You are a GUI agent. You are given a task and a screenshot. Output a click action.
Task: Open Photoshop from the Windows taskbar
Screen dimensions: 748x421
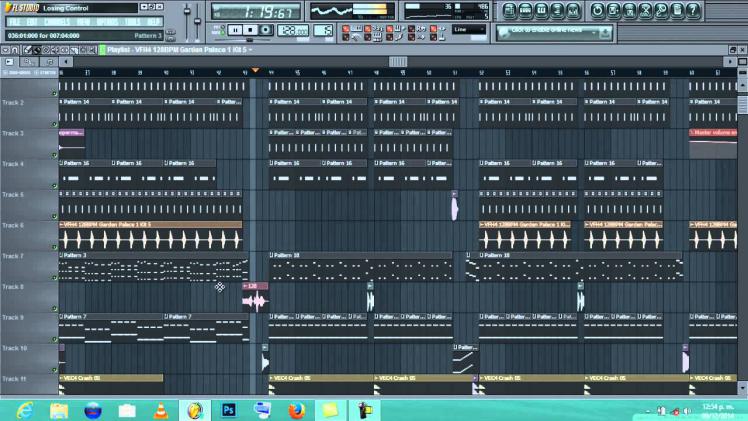click(x=228, y=409)
